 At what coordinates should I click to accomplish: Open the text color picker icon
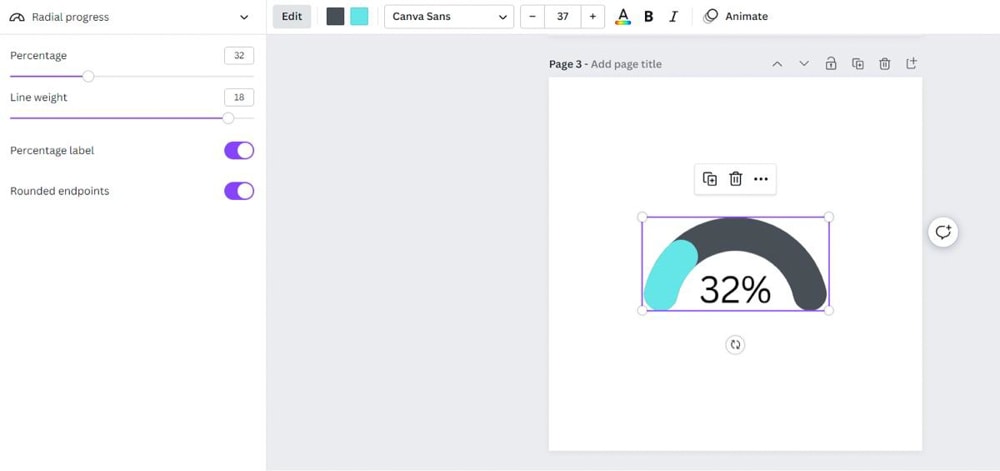pyautogui.click(x=623, y=17)
